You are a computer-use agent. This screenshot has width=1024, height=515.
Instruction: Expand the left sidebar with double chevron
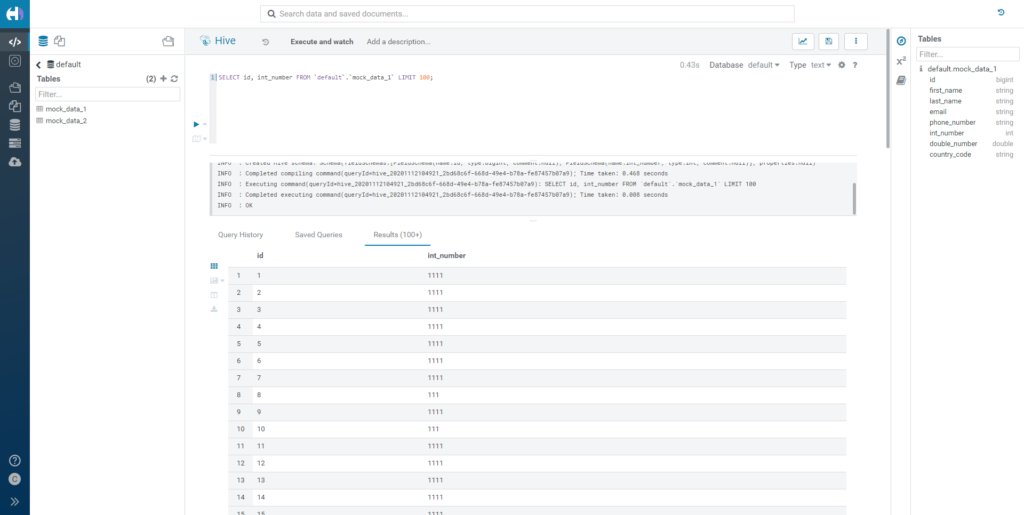[x=14, y=501]
